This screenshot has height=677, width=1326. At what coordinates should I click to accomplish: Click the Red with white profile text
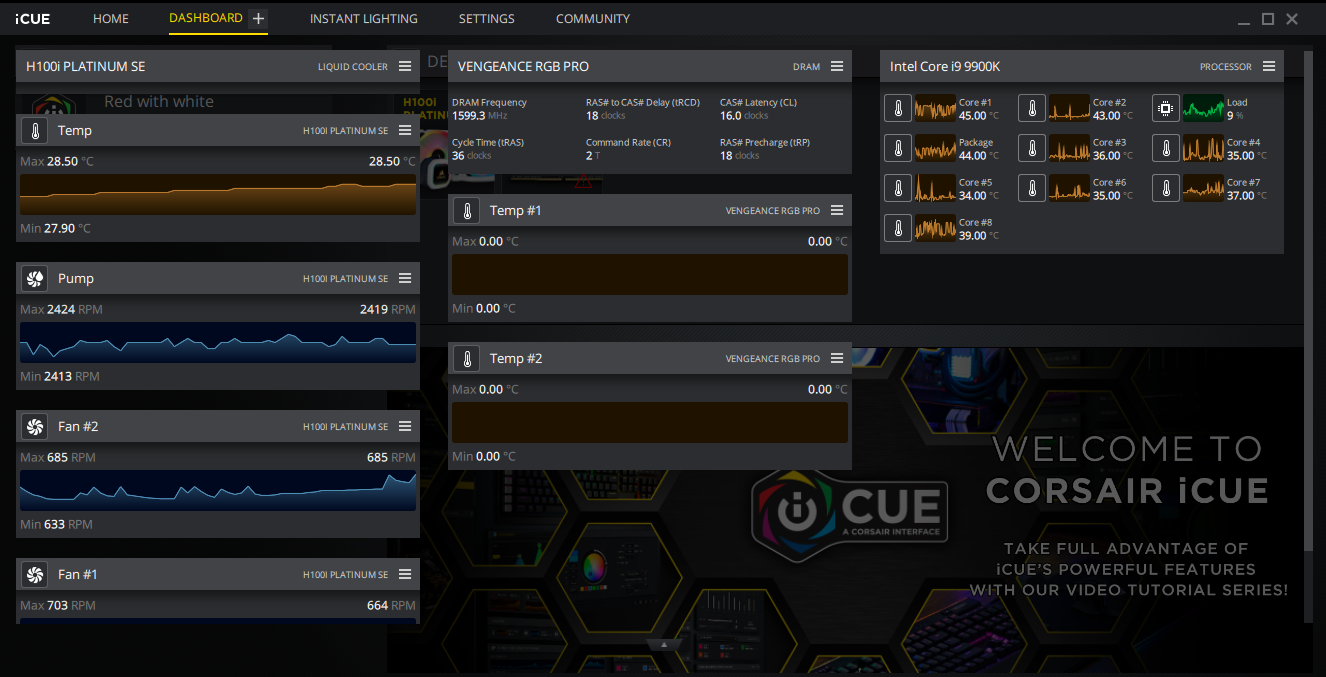pyautogui.click(x=159, y=102)
